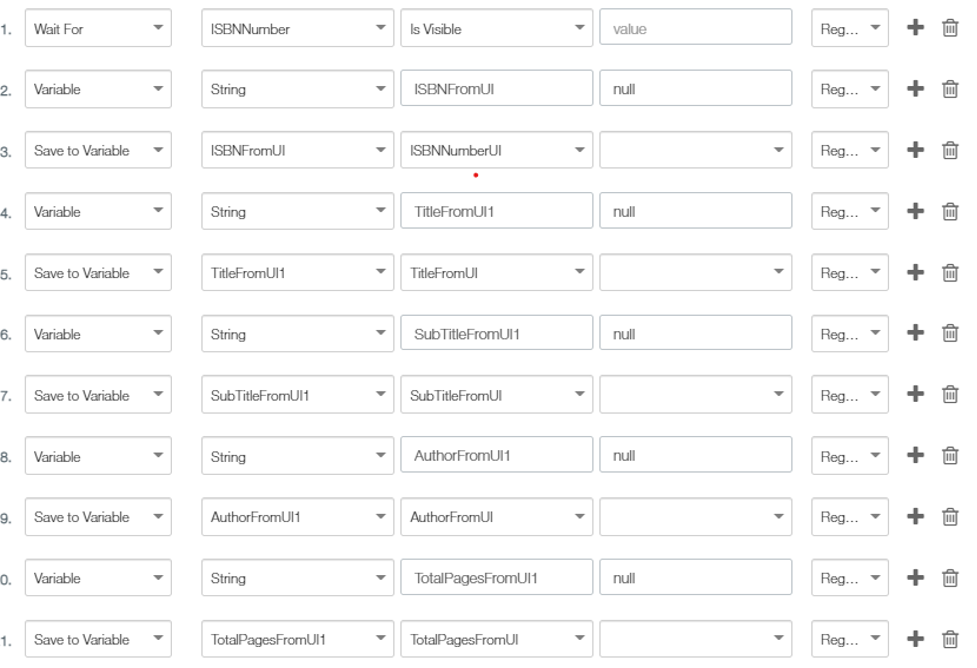Click the null value field for TotalPagesFromUI1

[x=695, y=578]
